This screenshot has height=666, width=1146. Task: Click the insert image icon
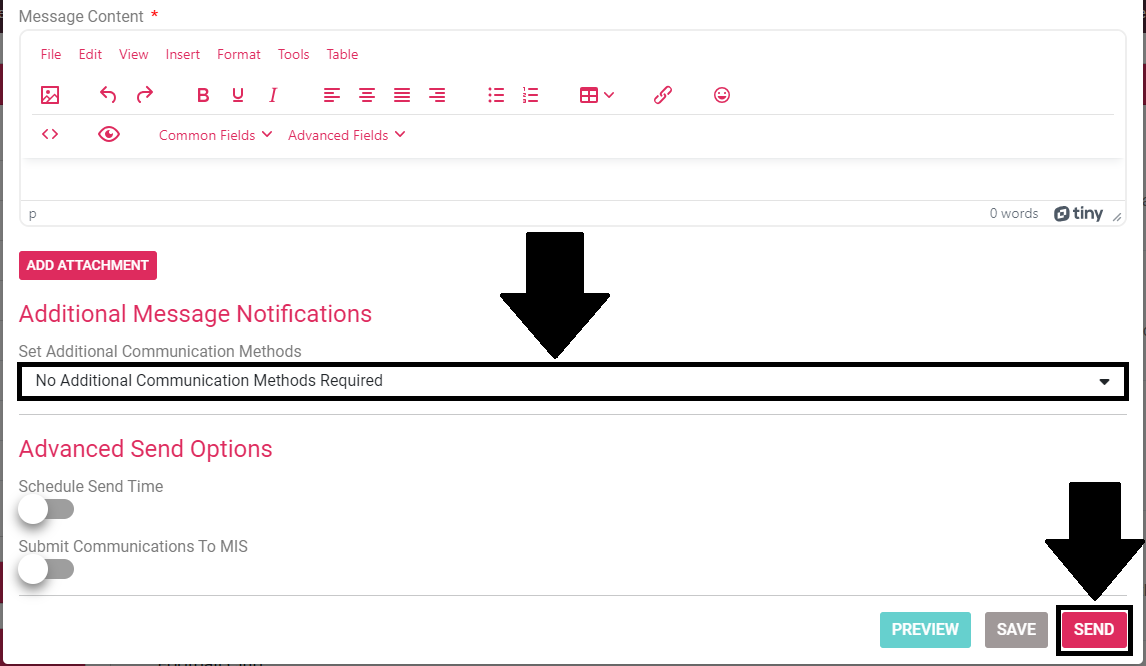click(50, 95)
